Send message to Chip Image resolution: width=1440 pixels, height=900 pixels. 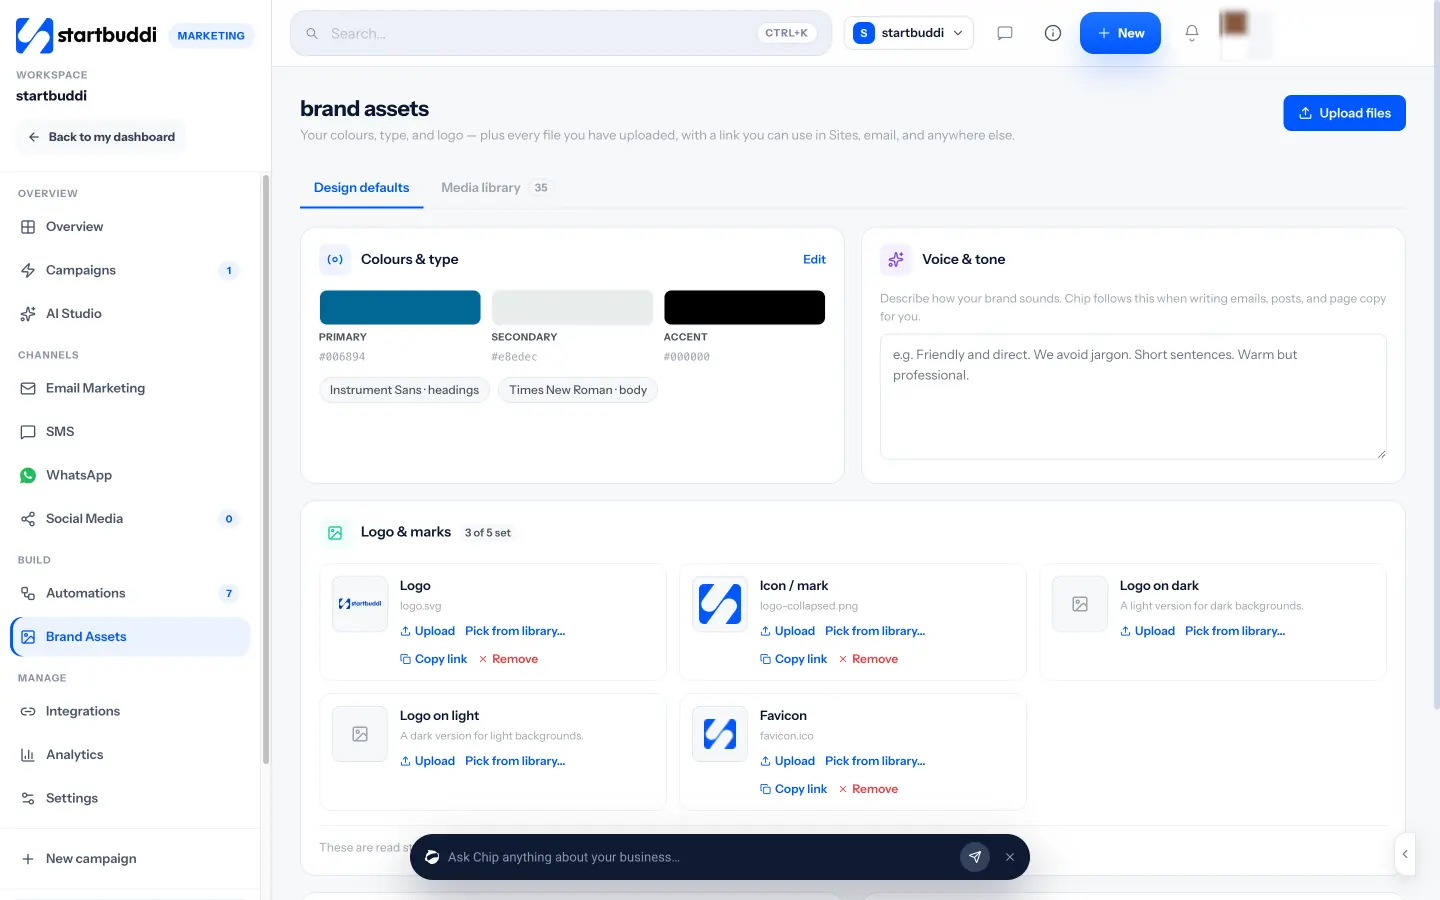(975, 857)
